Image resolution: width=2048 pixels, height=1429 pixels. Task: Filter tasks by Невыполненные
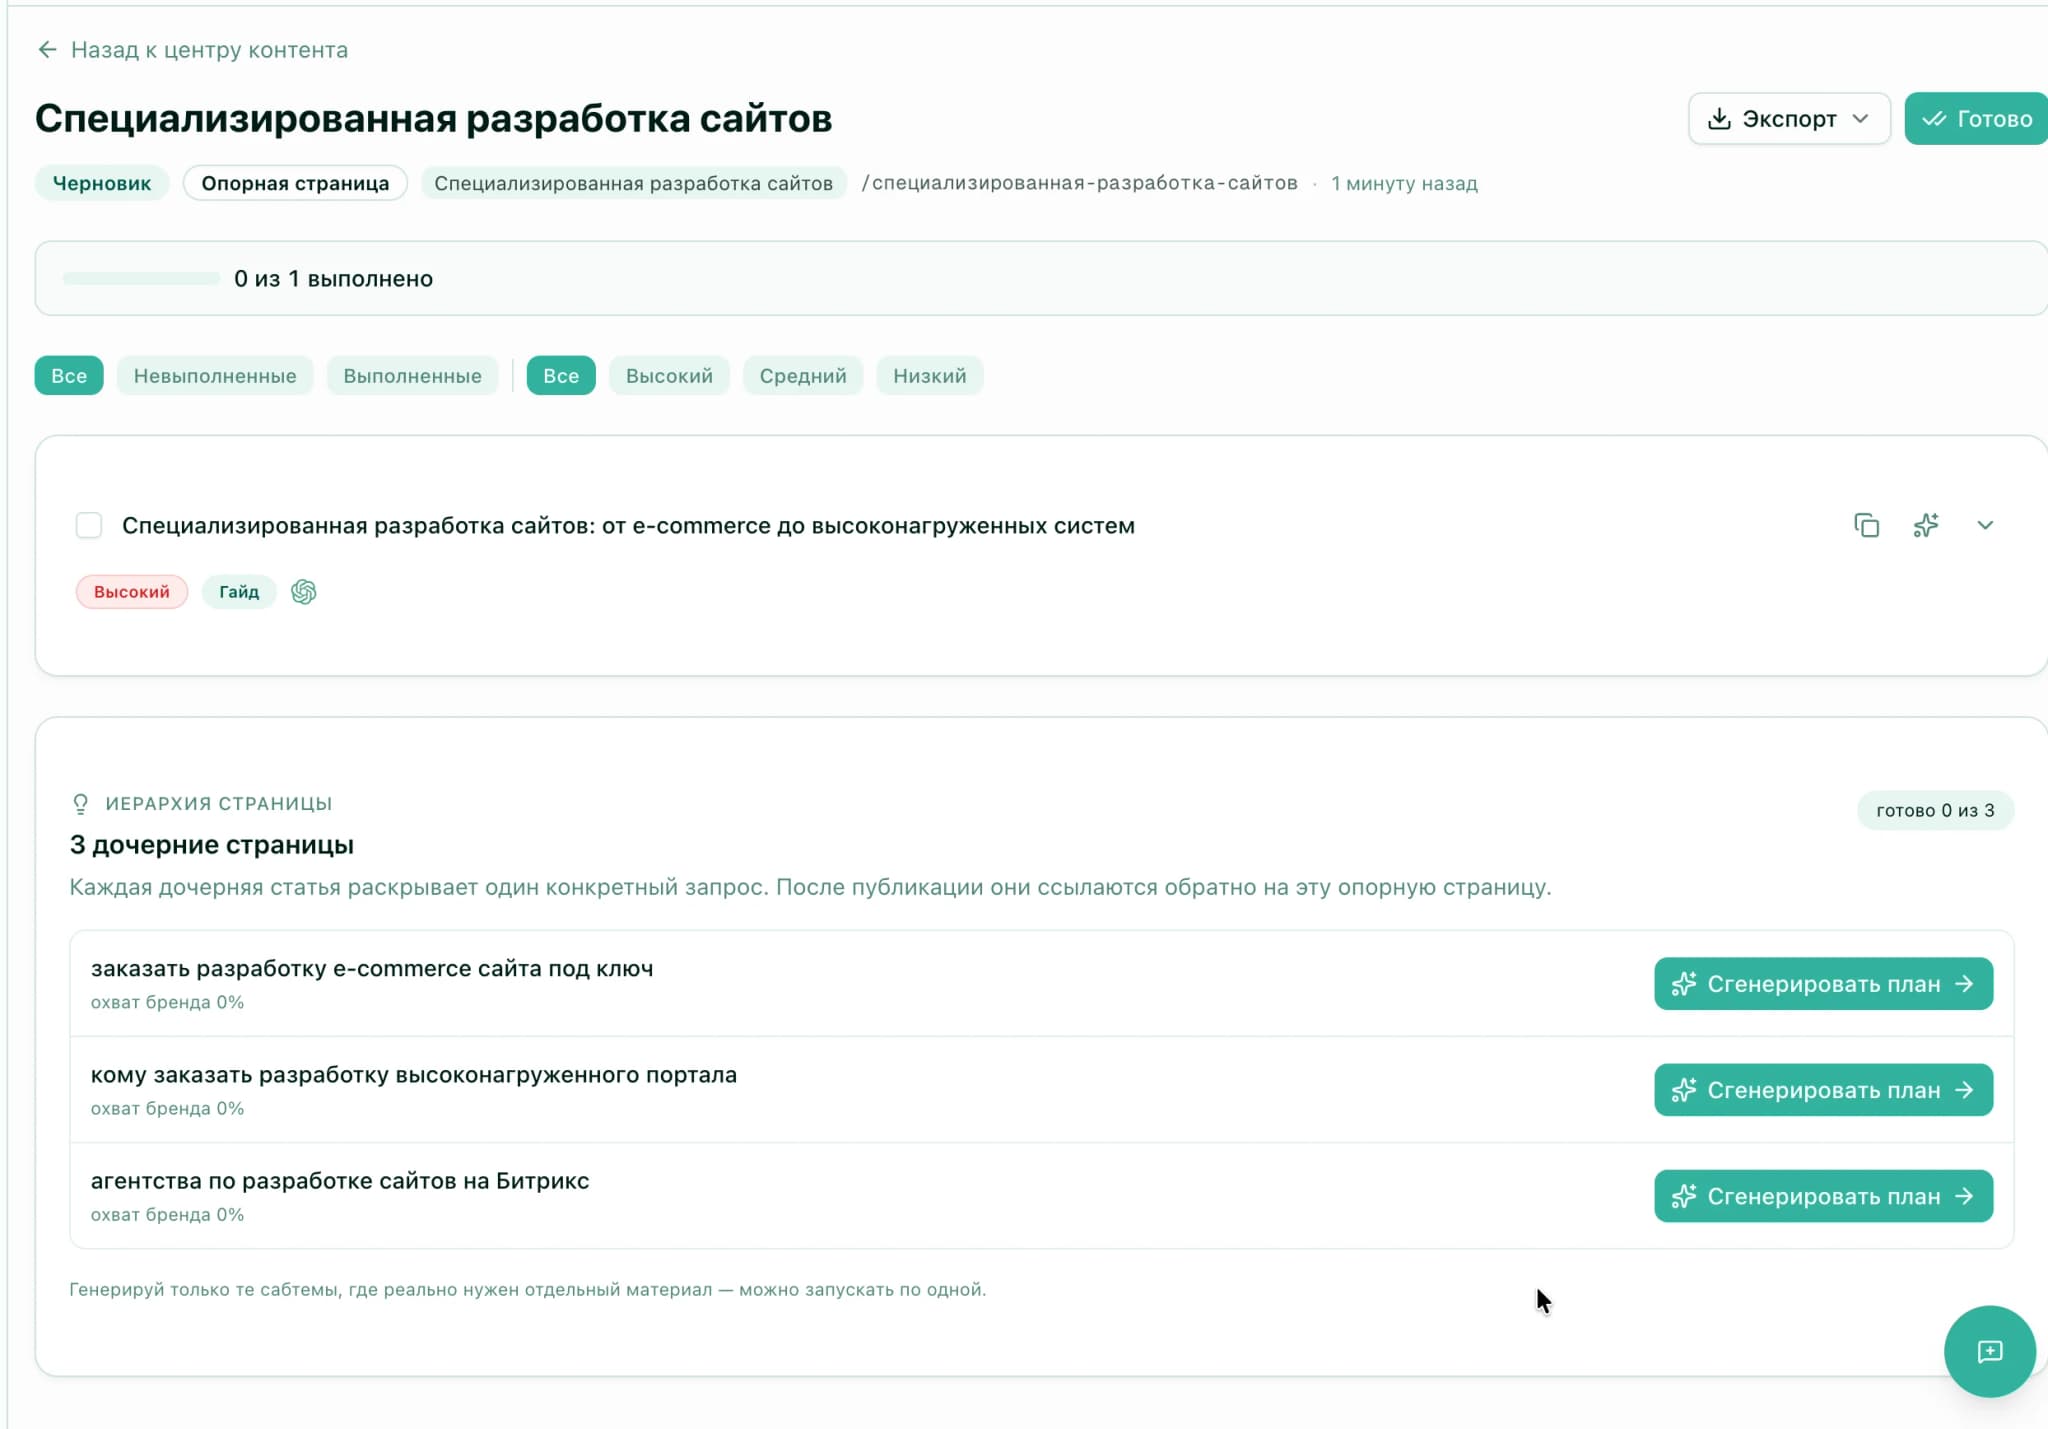(x=215, y=376)
